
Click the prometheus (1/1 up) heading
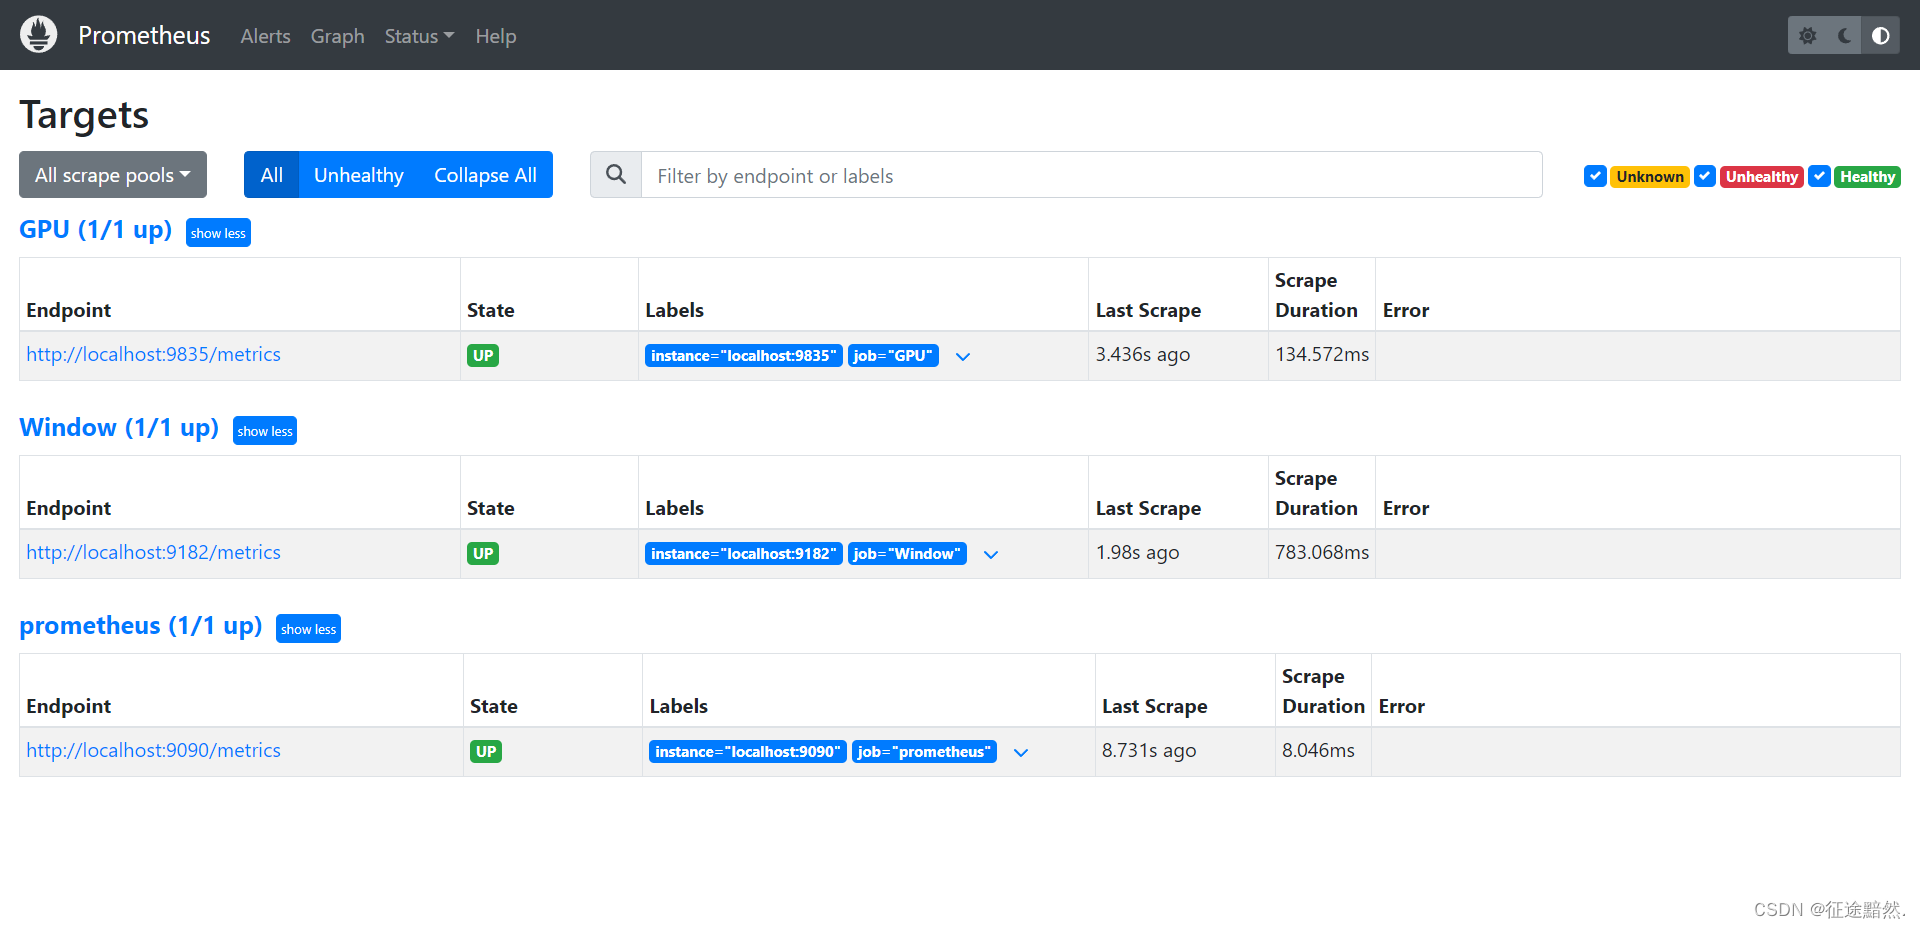[141, 626]
